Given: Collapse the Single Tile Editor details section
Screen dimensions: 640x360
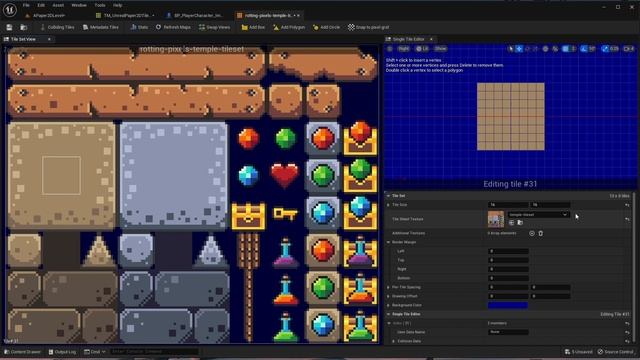Looking at the screenshot, I should coord(388,314).
